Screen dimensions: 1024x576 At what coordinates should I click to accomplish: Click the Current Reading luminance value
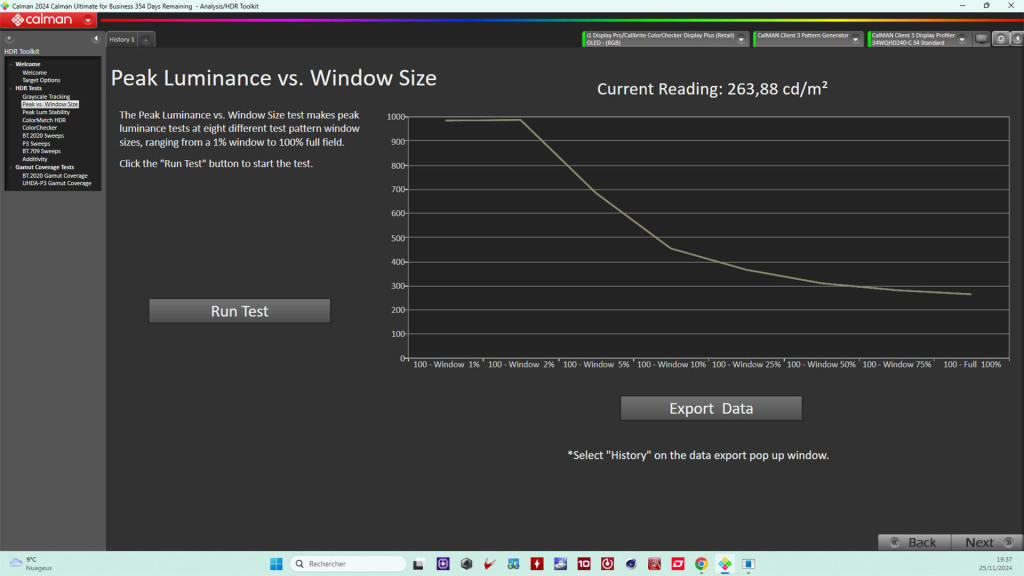coord(777,89)
